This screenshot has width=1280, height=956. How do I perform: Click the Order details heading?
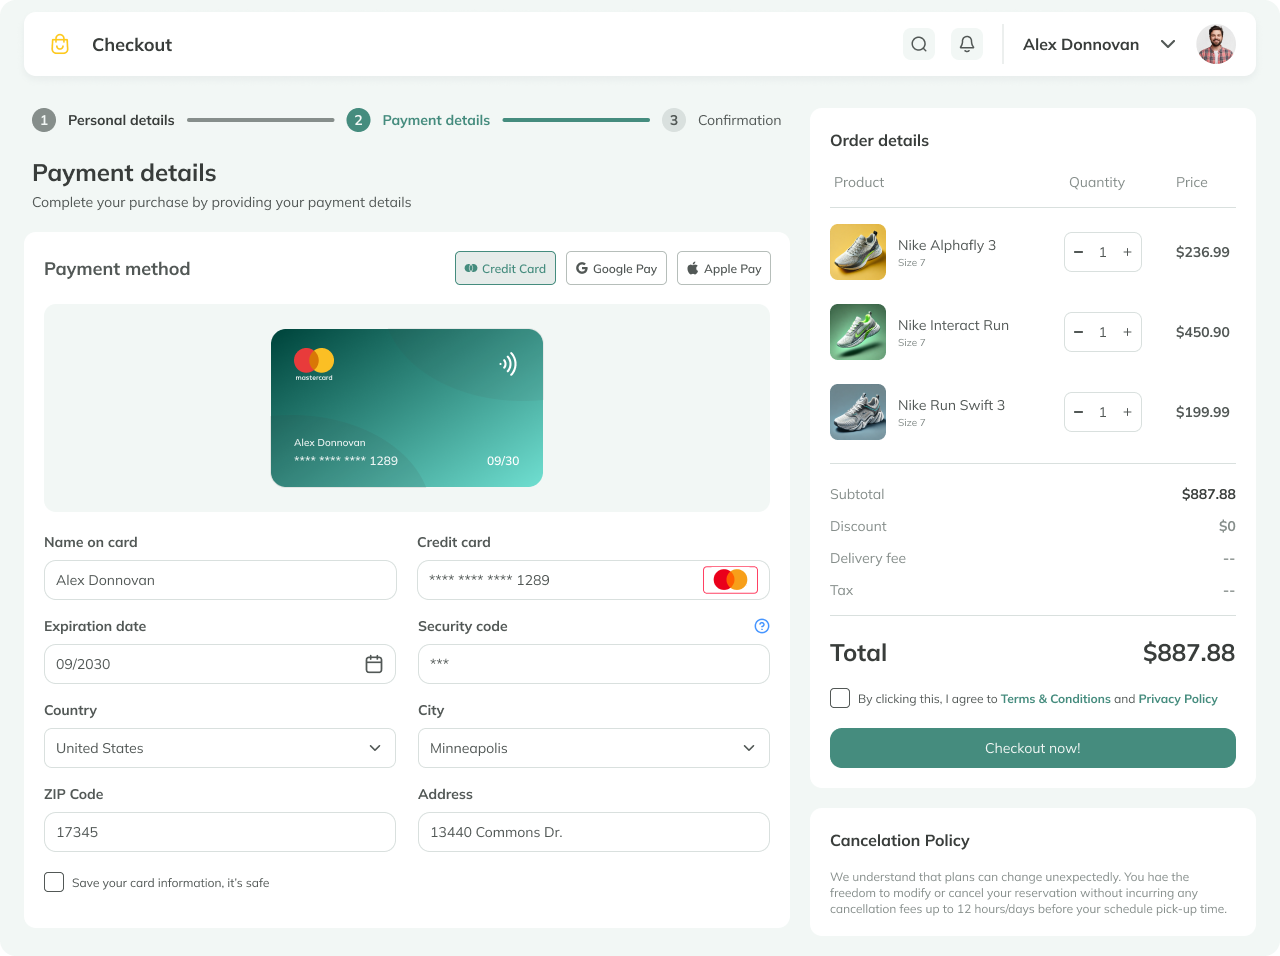879,141
